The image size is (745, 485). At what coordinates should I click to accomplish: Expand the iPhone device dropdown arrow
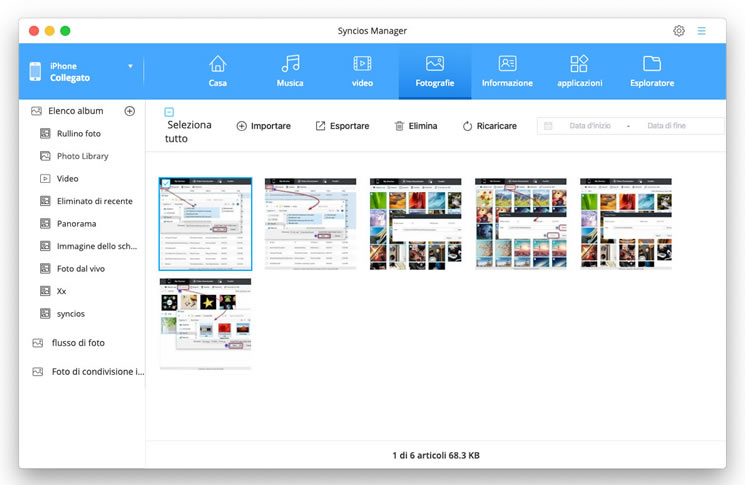[130, 66]
